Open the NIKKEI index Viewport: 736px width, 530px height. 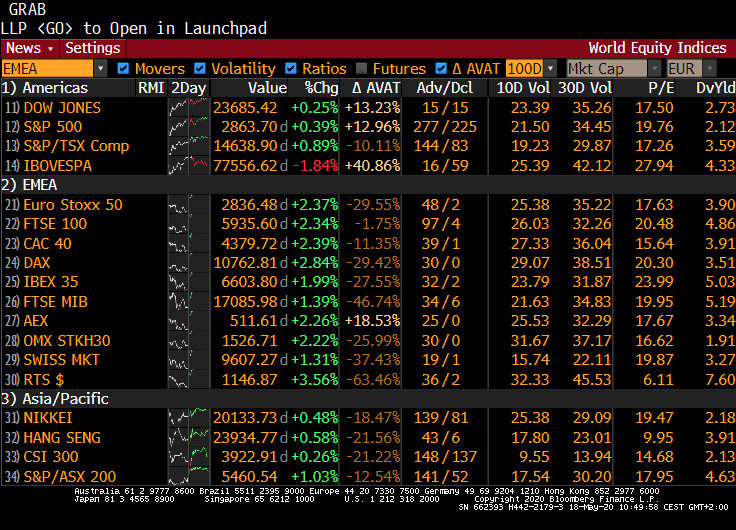pos(48,418)
